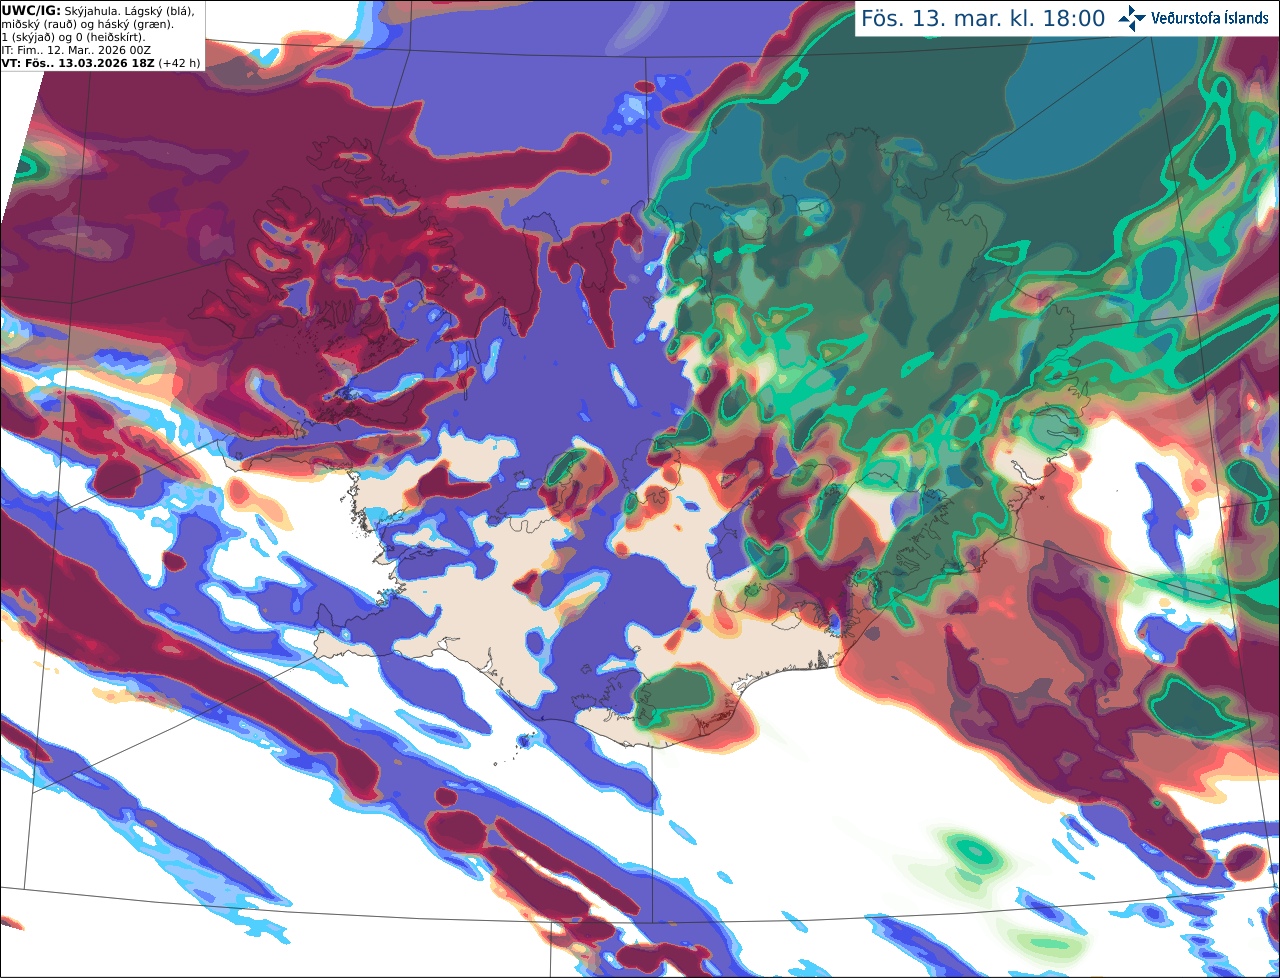Image resolution: width=1280 pixels, height=978 pixels.
Task: Click the 'UWC/IG:' bold heading text
Action: pyautogui.click(x=31, y=11)
